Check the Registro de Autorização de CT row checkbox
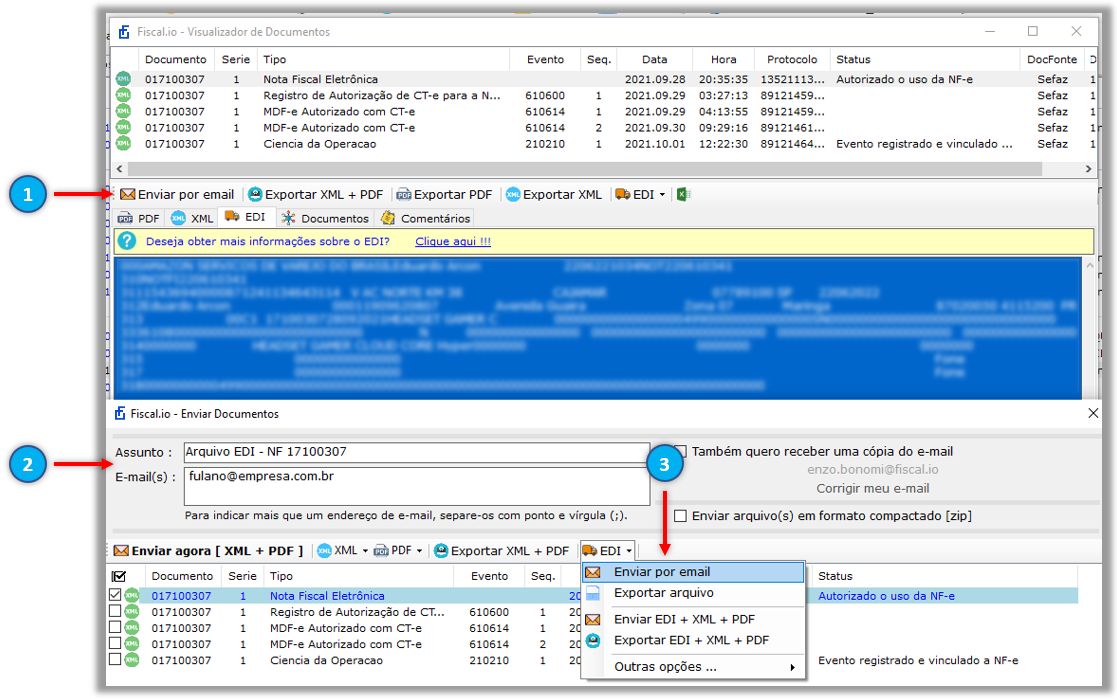The image size is (1117, 699). click(115, 611)
